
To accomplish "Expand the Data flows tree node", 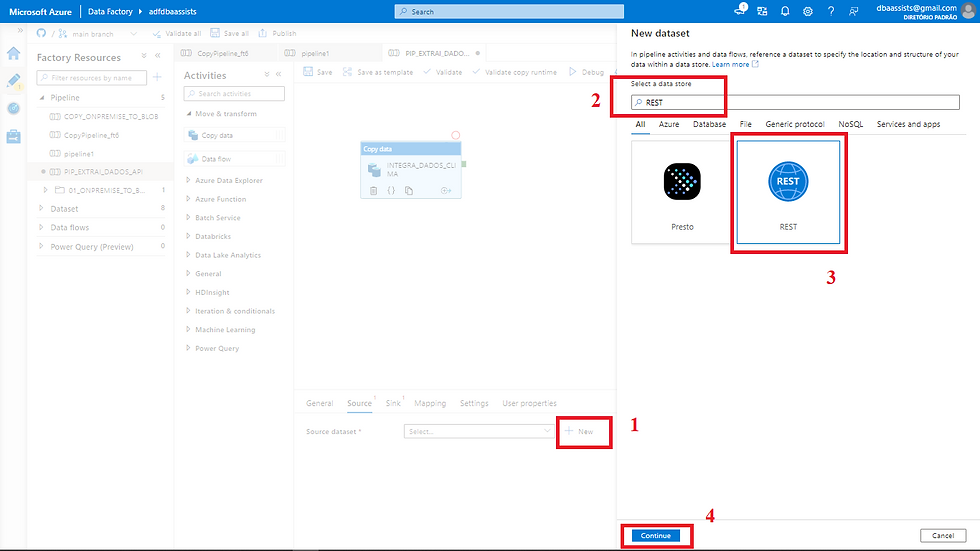I will pos(41,227).
